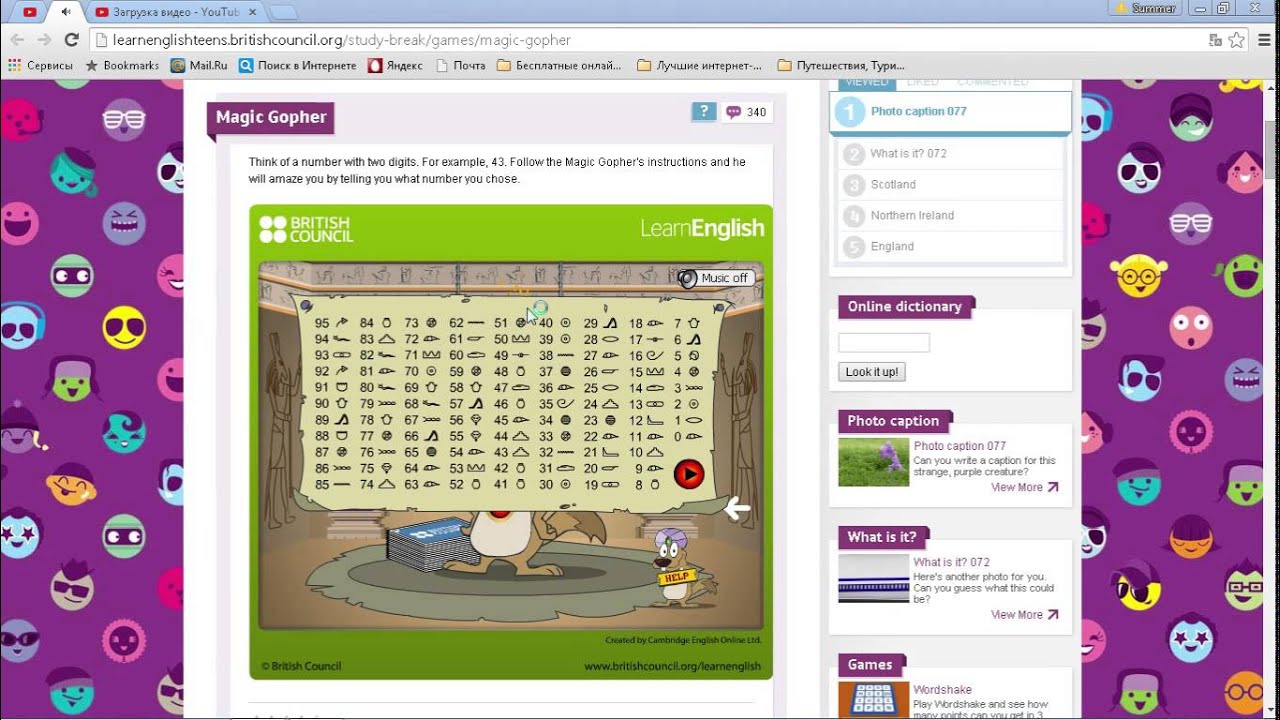Open the Wordshake game thumbnail
The image size is (1280, 720).
pyautogui.click(x=874, y=700)
